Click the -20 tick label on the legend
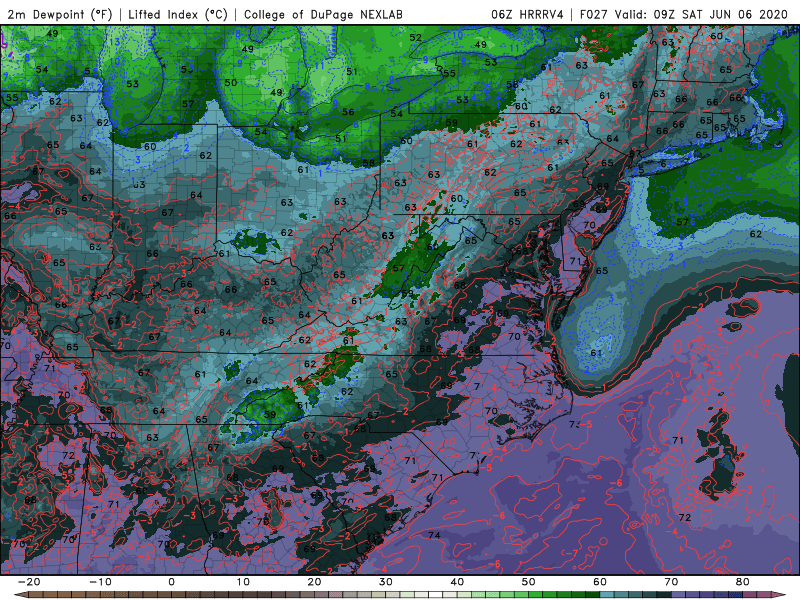The width and height of the screenshot is (800, 600). (29, 582)
